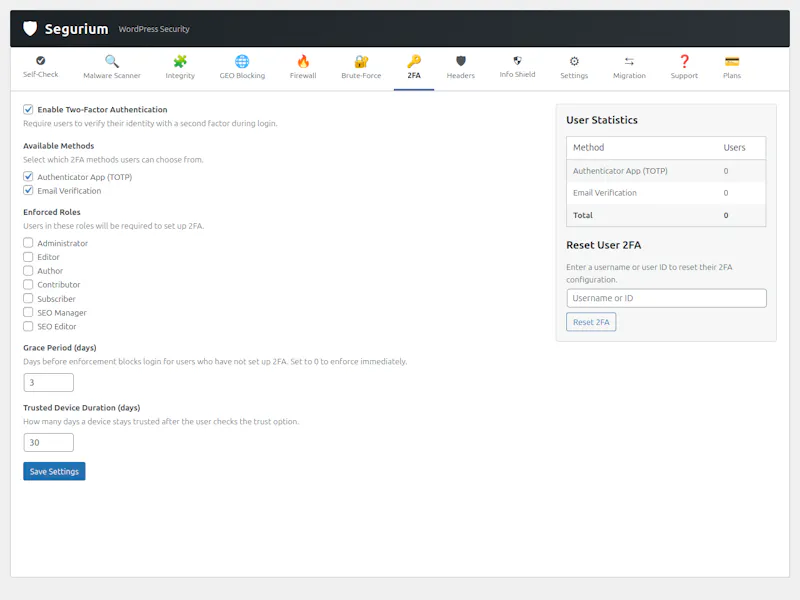Open Malware Scanner magnifier icon

[112, 61]
